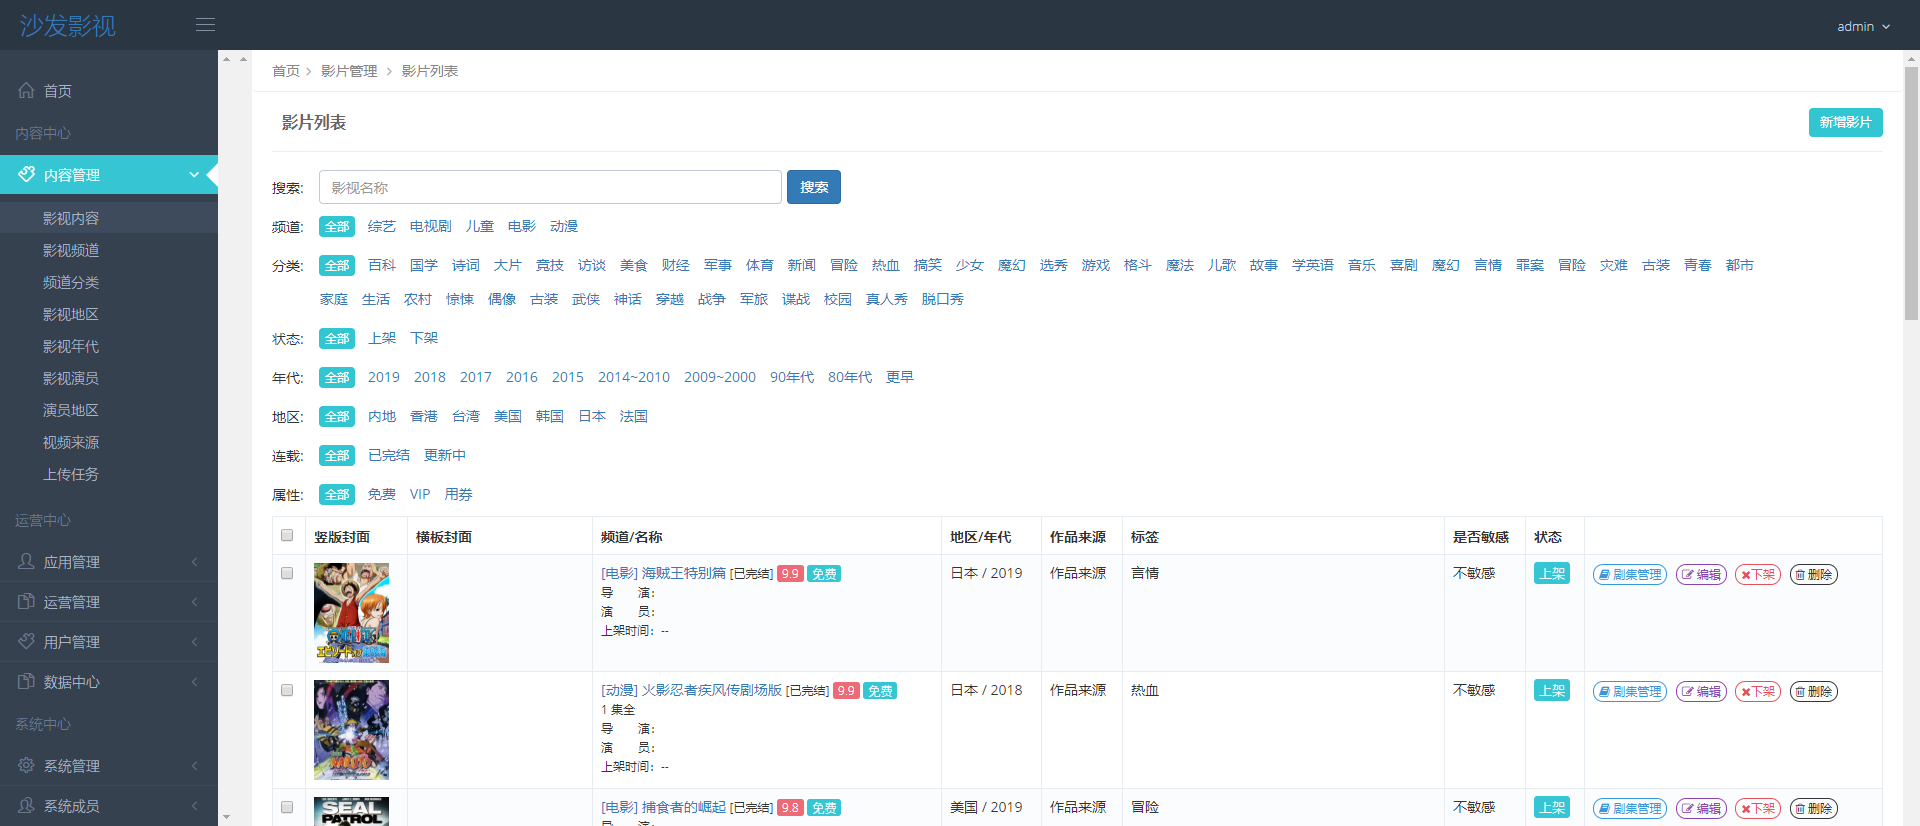Click the 用户管理 sidebar icon
This screenshot has width=1920, height=826.
tap(26, 641)
